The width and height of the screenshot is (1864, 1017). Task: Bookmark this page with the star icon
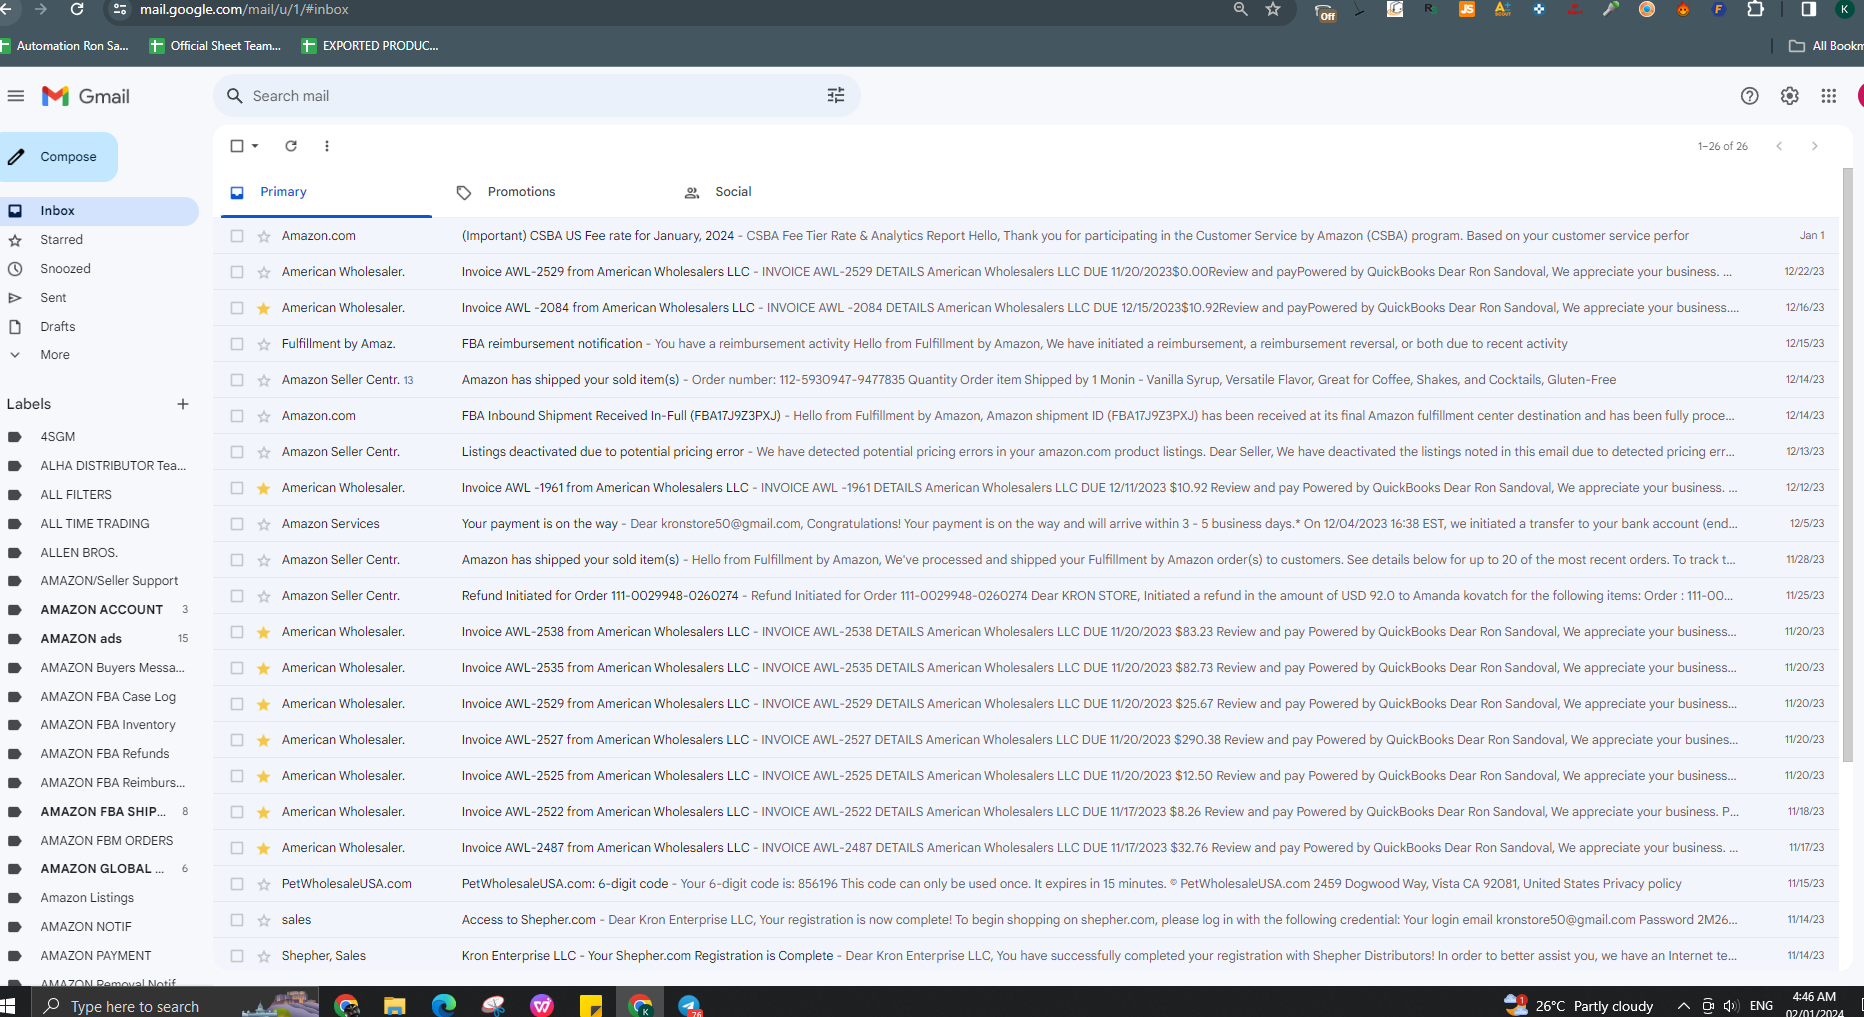click(x=1273, y=9)
